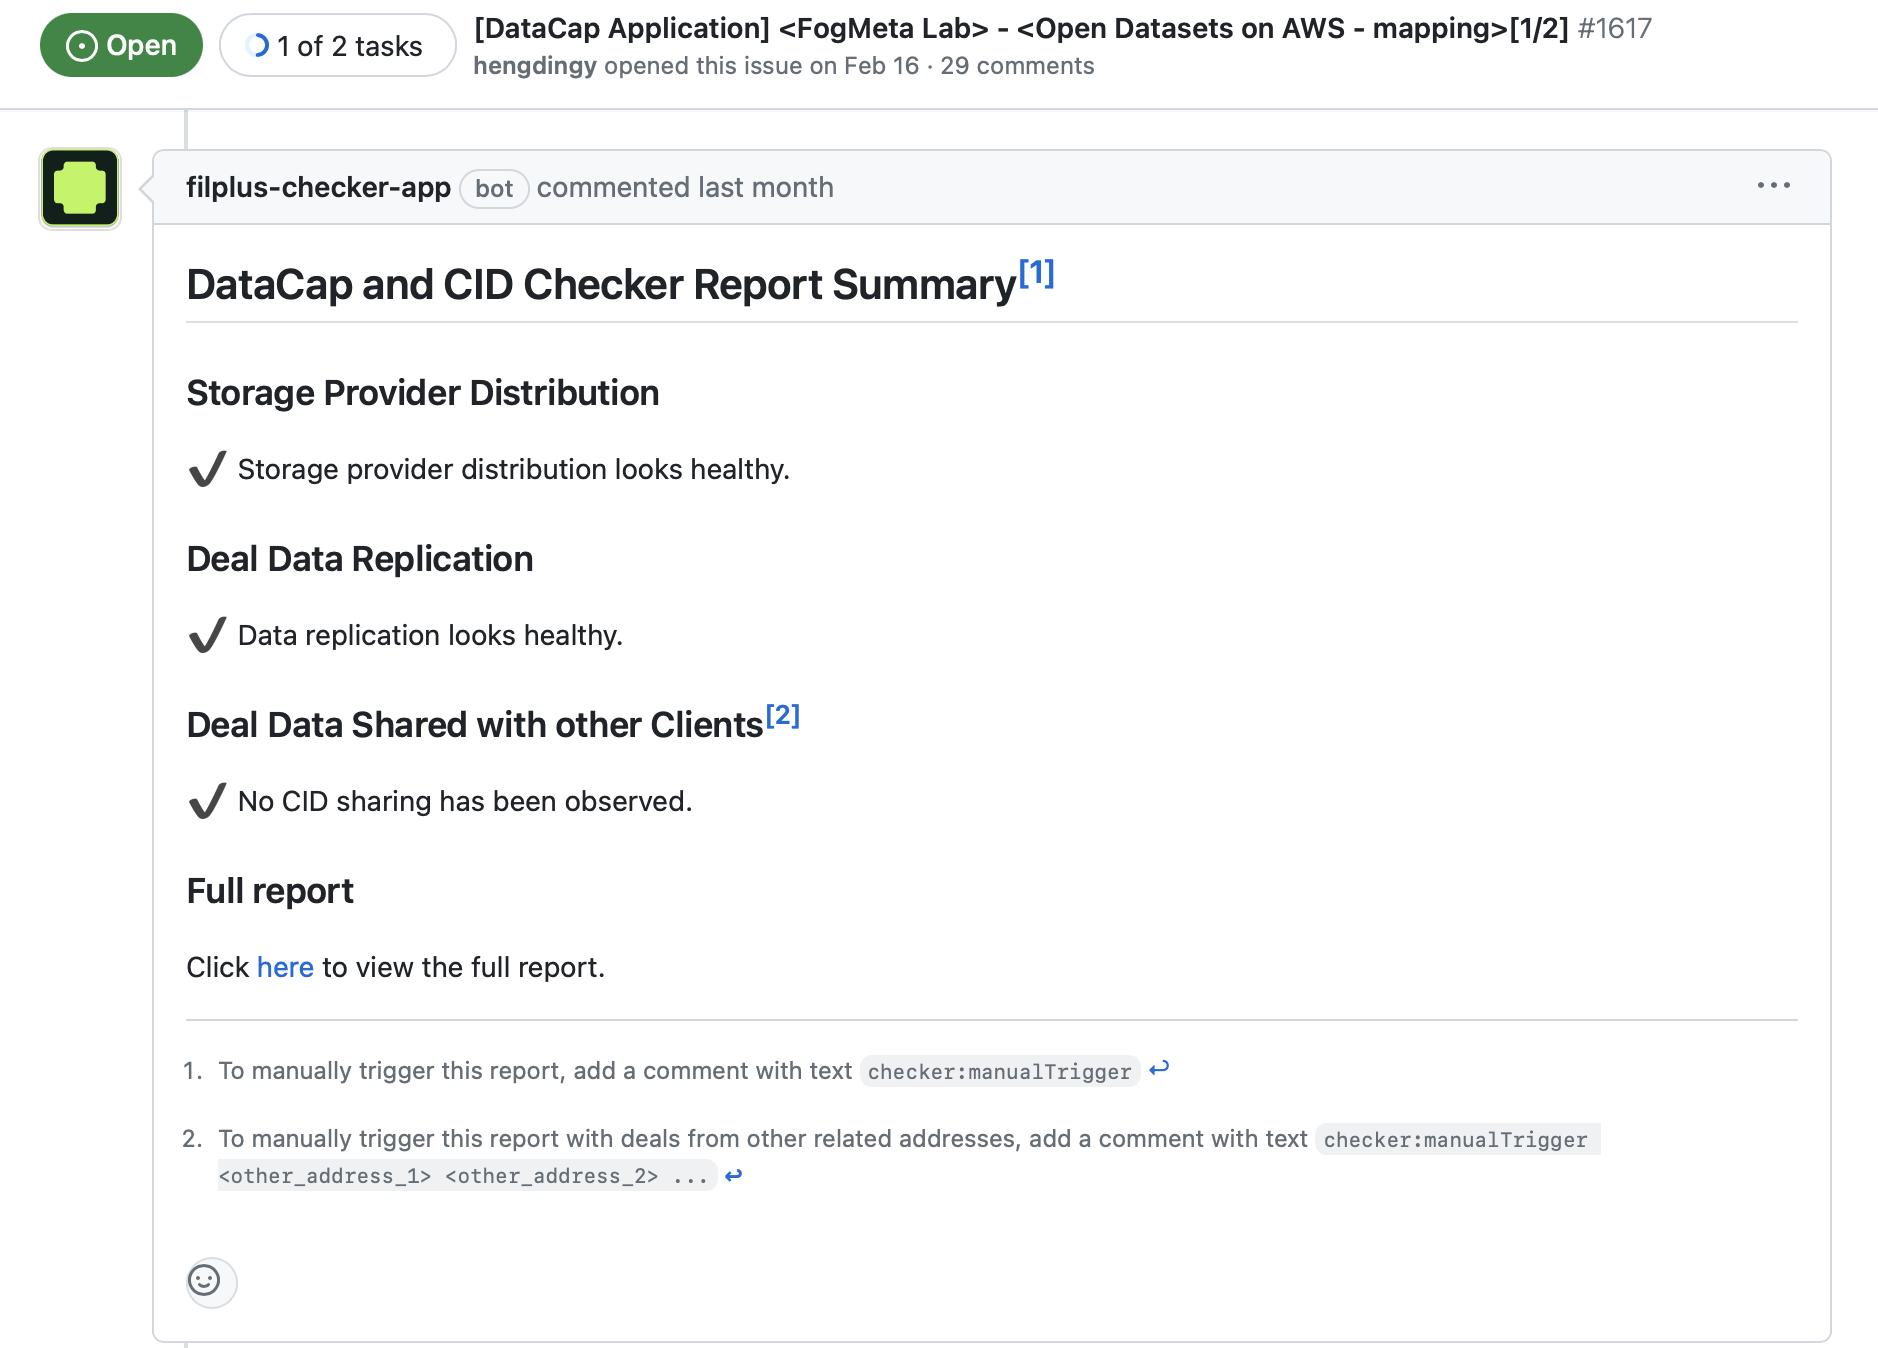Click the bot label next to filplus-checker-app
1878x1348 pixels.
click(x=494, y=188)
